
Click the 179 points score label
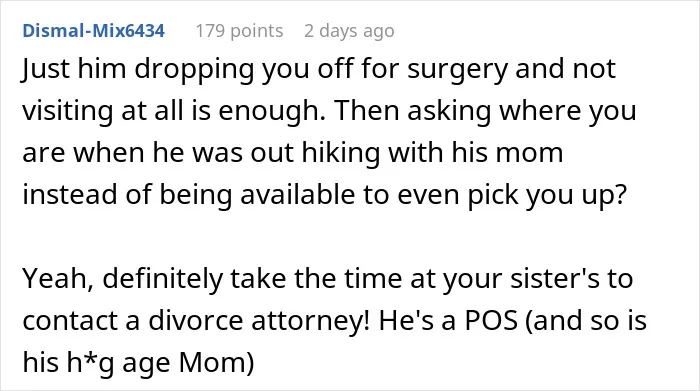[239, 31]
